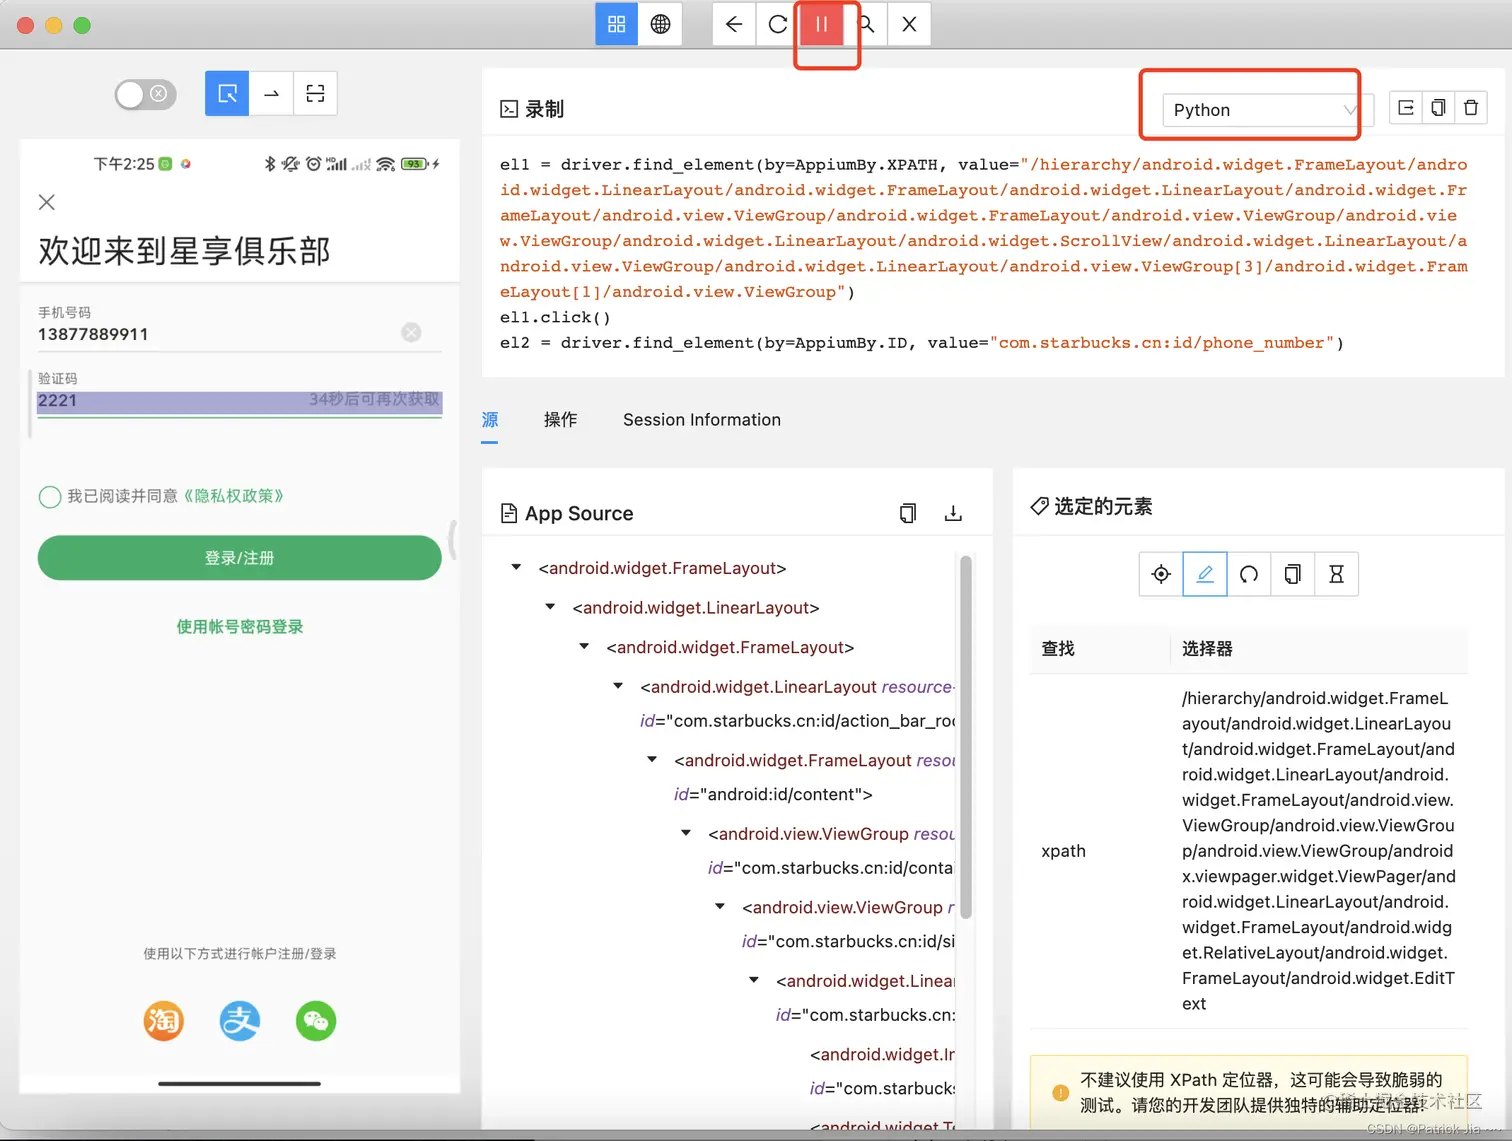Switch to web/hybrid mode globe icon
The height and width of the screenshot is (1141, 1512).
click(x=661, y=24)
